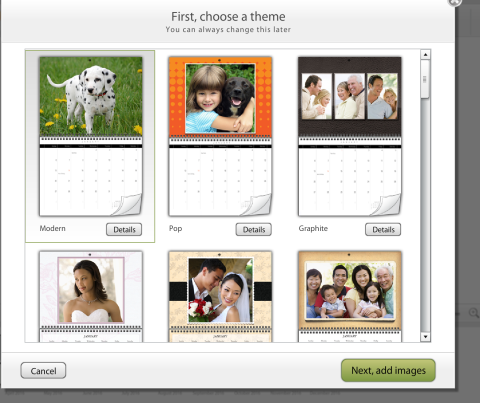Viewport: 480px width, 403px height.
Task: Open Details for the Pop theme
Action: 254,229
